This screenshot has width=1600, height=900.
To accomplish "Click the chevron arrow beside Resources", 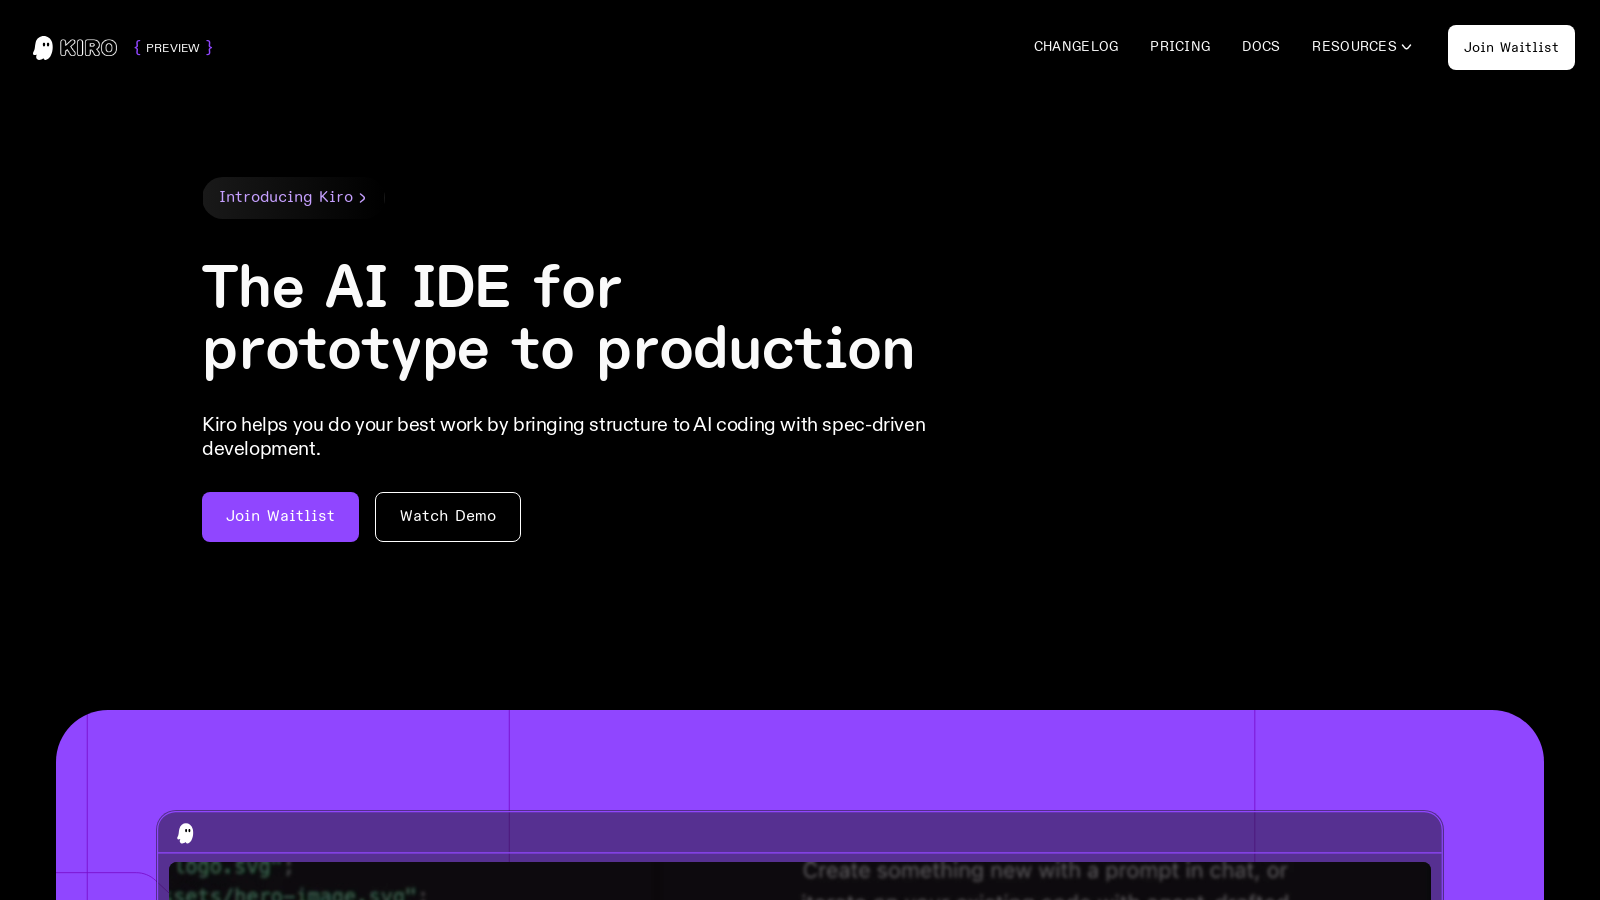I will [1407, 47].
